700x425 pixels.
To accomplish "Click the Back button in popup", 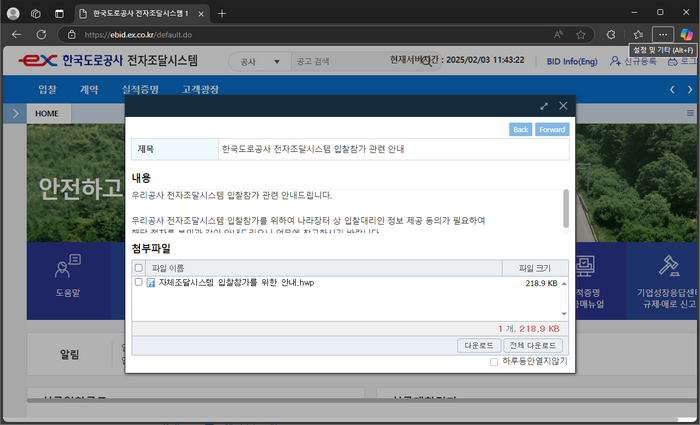I will pos(521,129).
